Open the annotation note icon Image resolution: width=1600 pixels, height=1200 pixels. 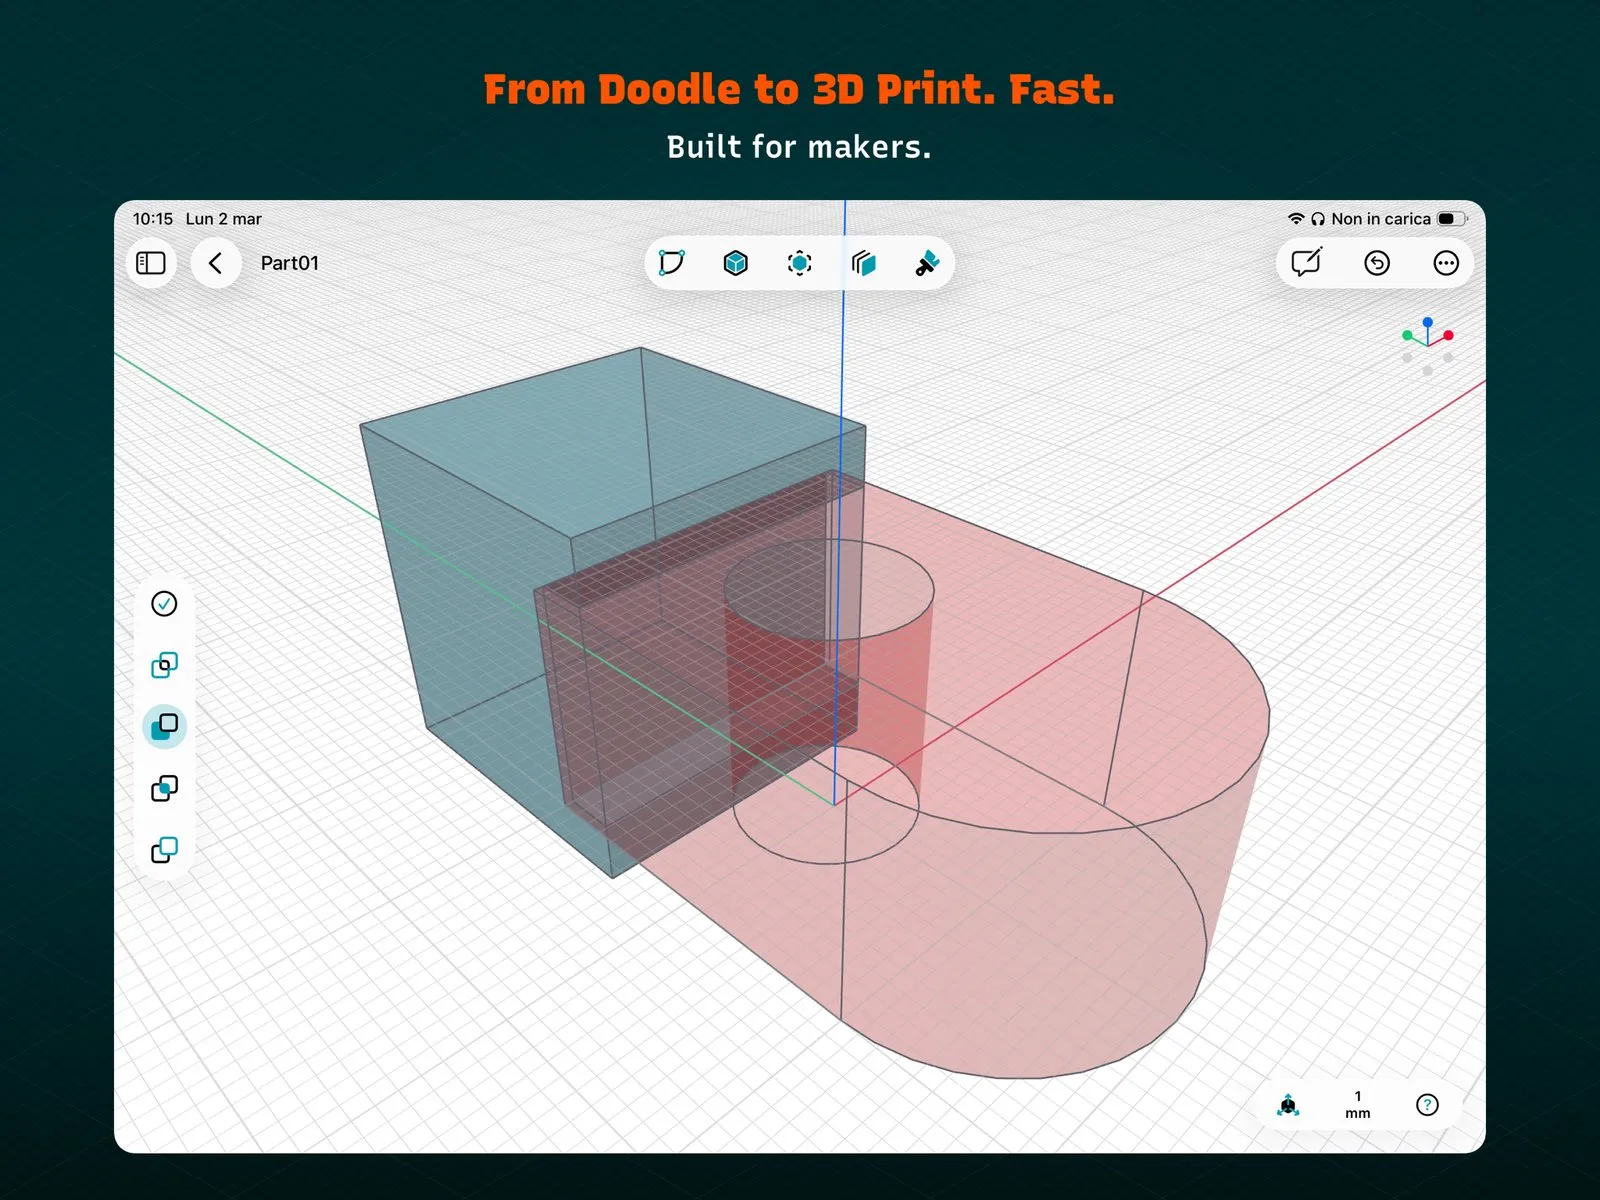[x=1307, y=262]
